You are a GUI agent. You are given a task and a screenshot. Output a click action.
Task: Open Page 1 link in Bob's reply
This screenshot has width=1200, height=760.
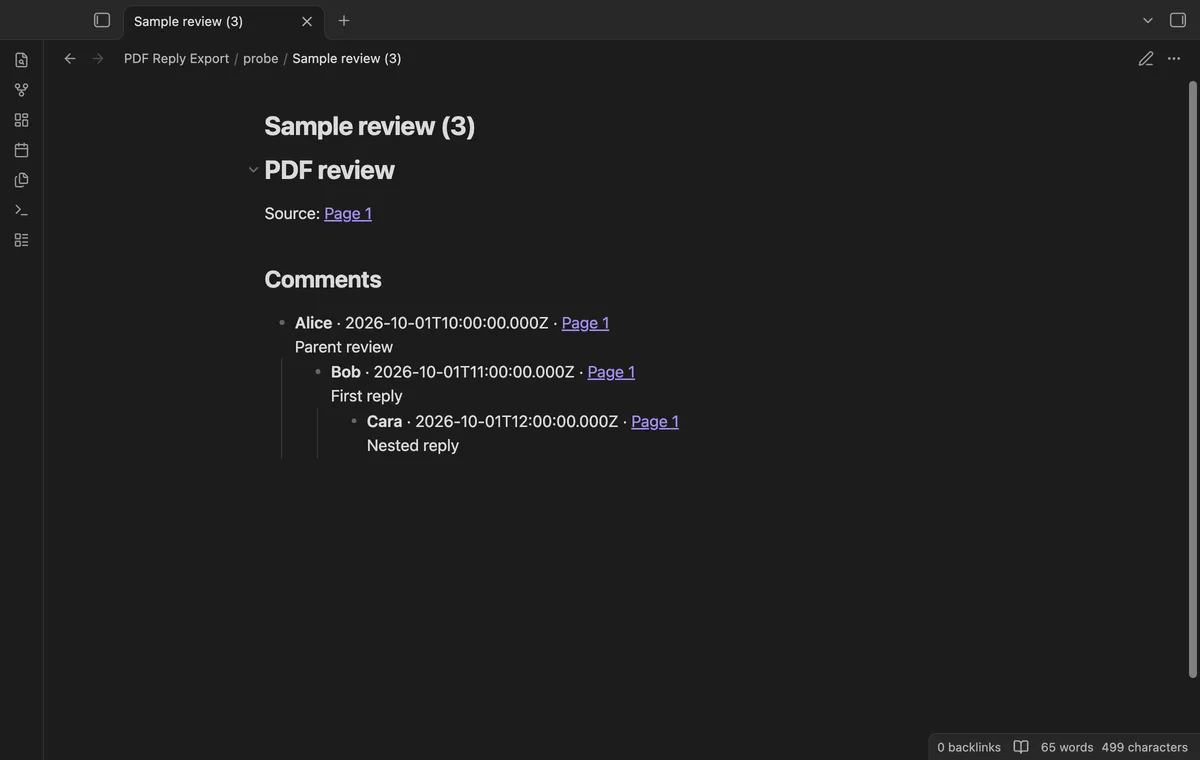[x=611, y=371]
